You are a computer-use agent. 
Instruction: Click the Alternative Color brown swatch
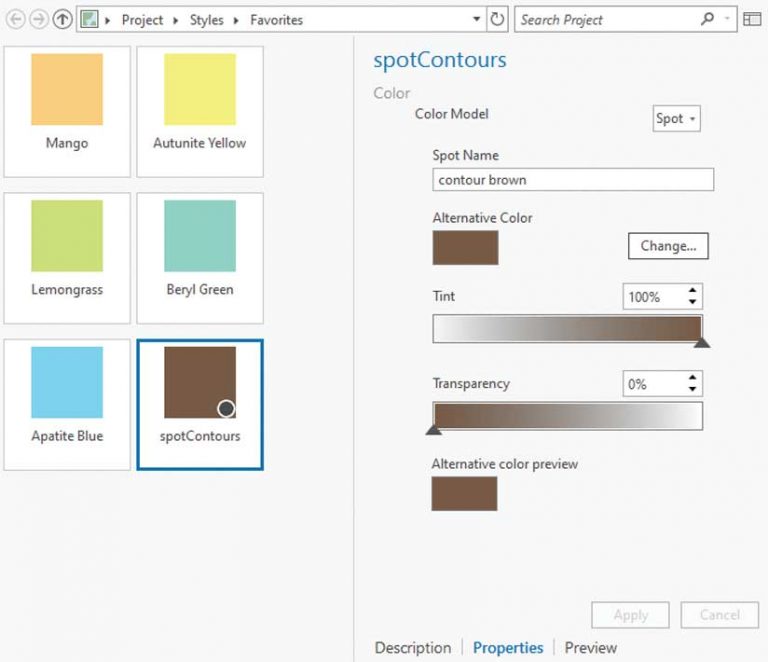pos(465,248)
